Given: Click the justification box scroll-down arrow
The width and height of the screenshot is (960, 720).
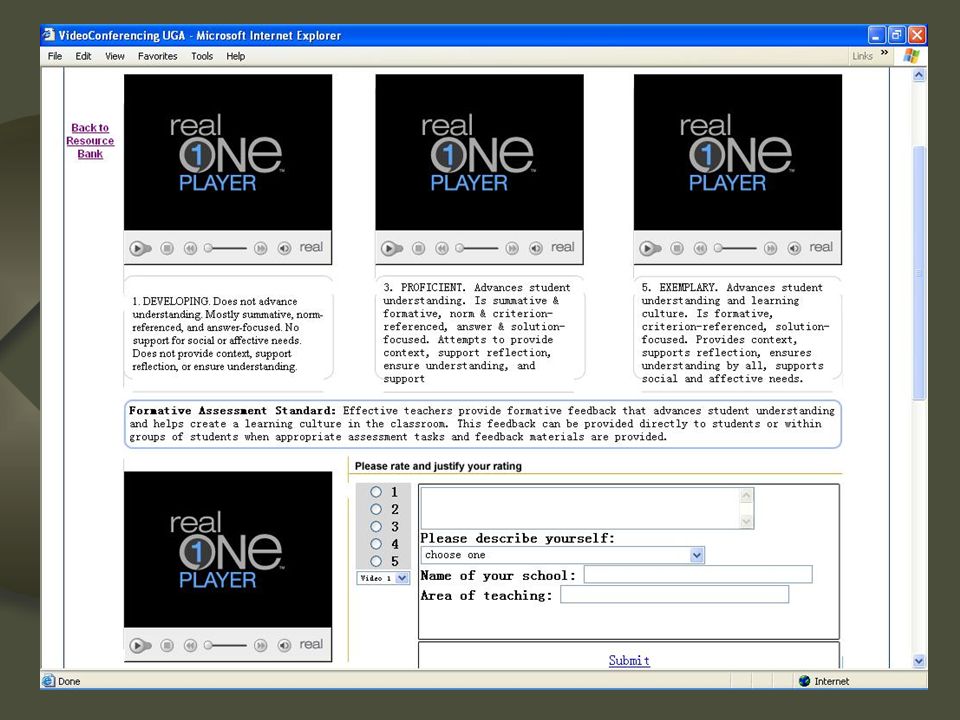Looking at the screenshot, I should tap(746, 522).
